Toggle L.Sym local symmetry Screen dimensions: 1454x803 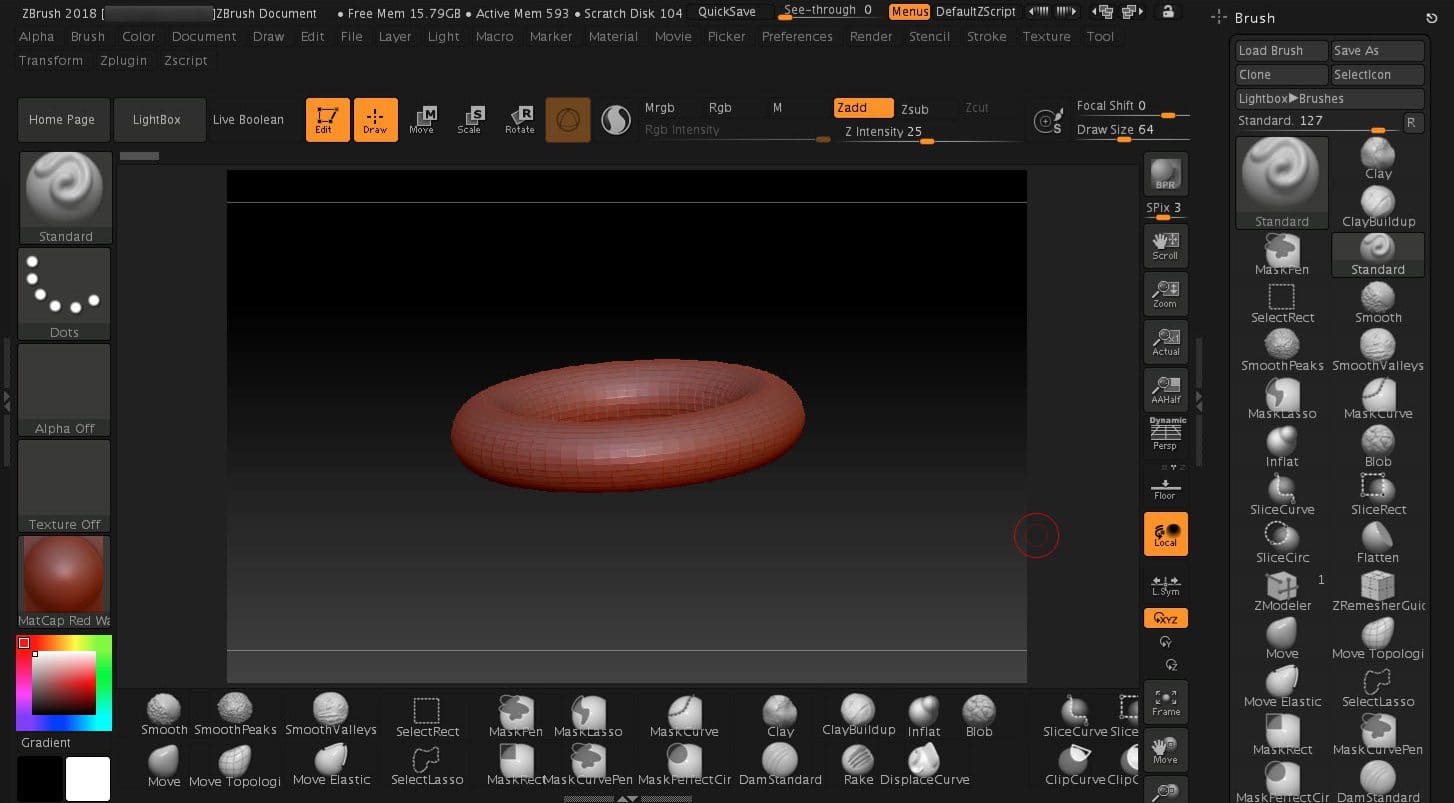(x=1165, y=585)
